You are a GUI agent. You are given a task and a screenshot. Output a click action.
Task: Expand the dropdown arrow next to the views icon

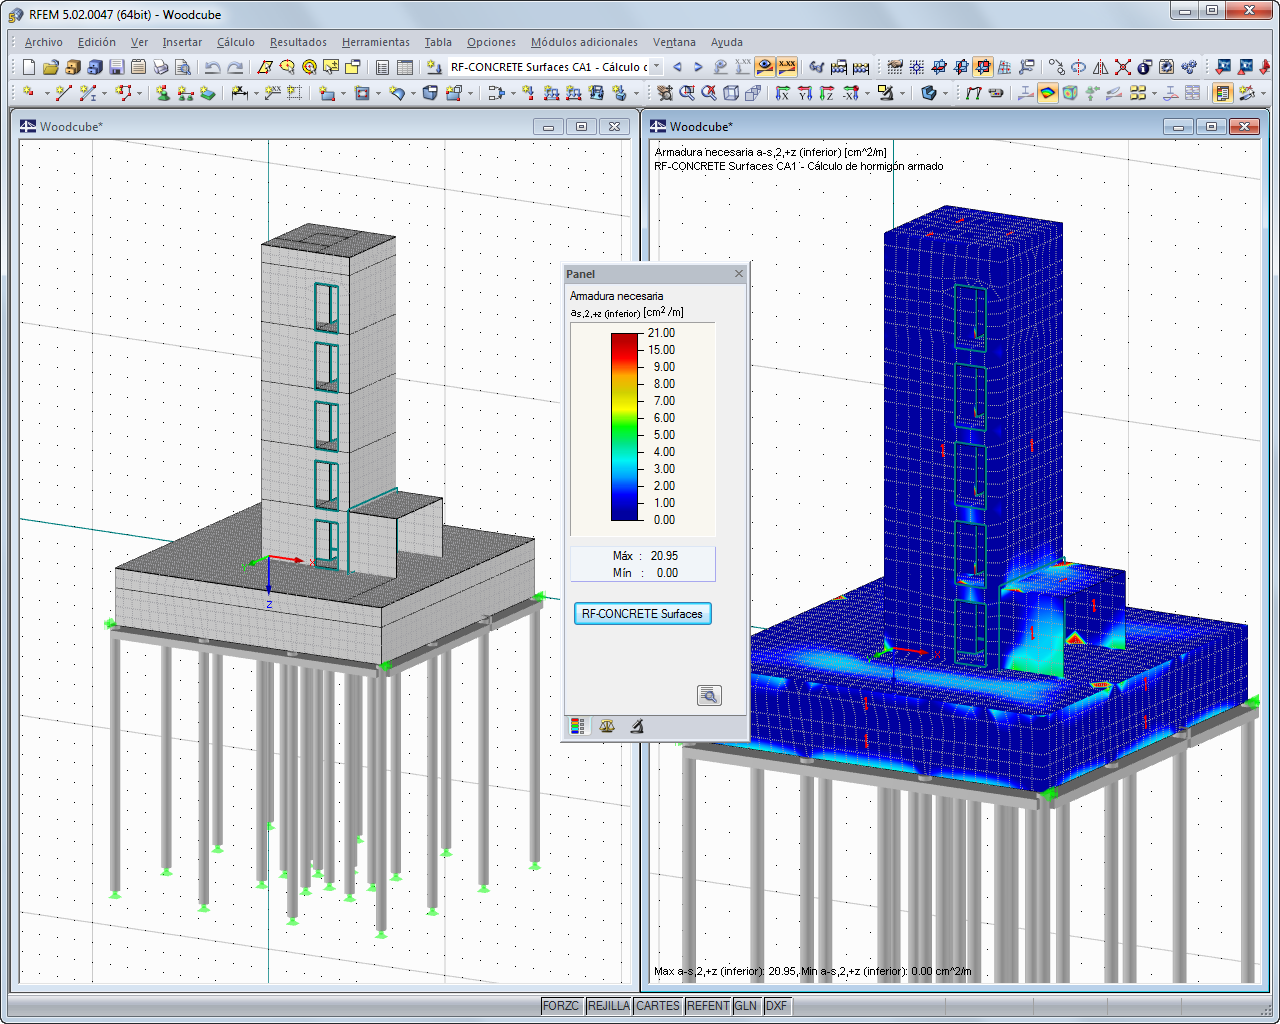coord(945,92)
